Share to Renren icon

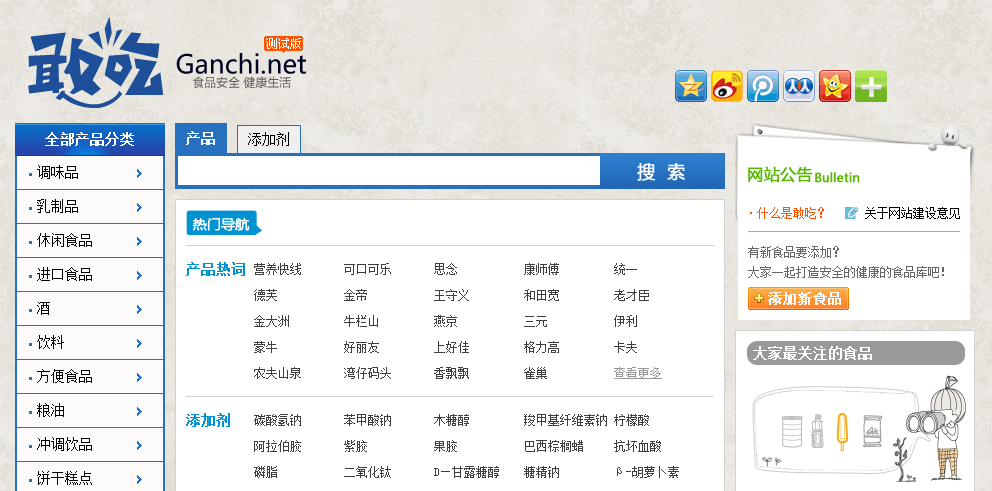[x=799, y=86]
